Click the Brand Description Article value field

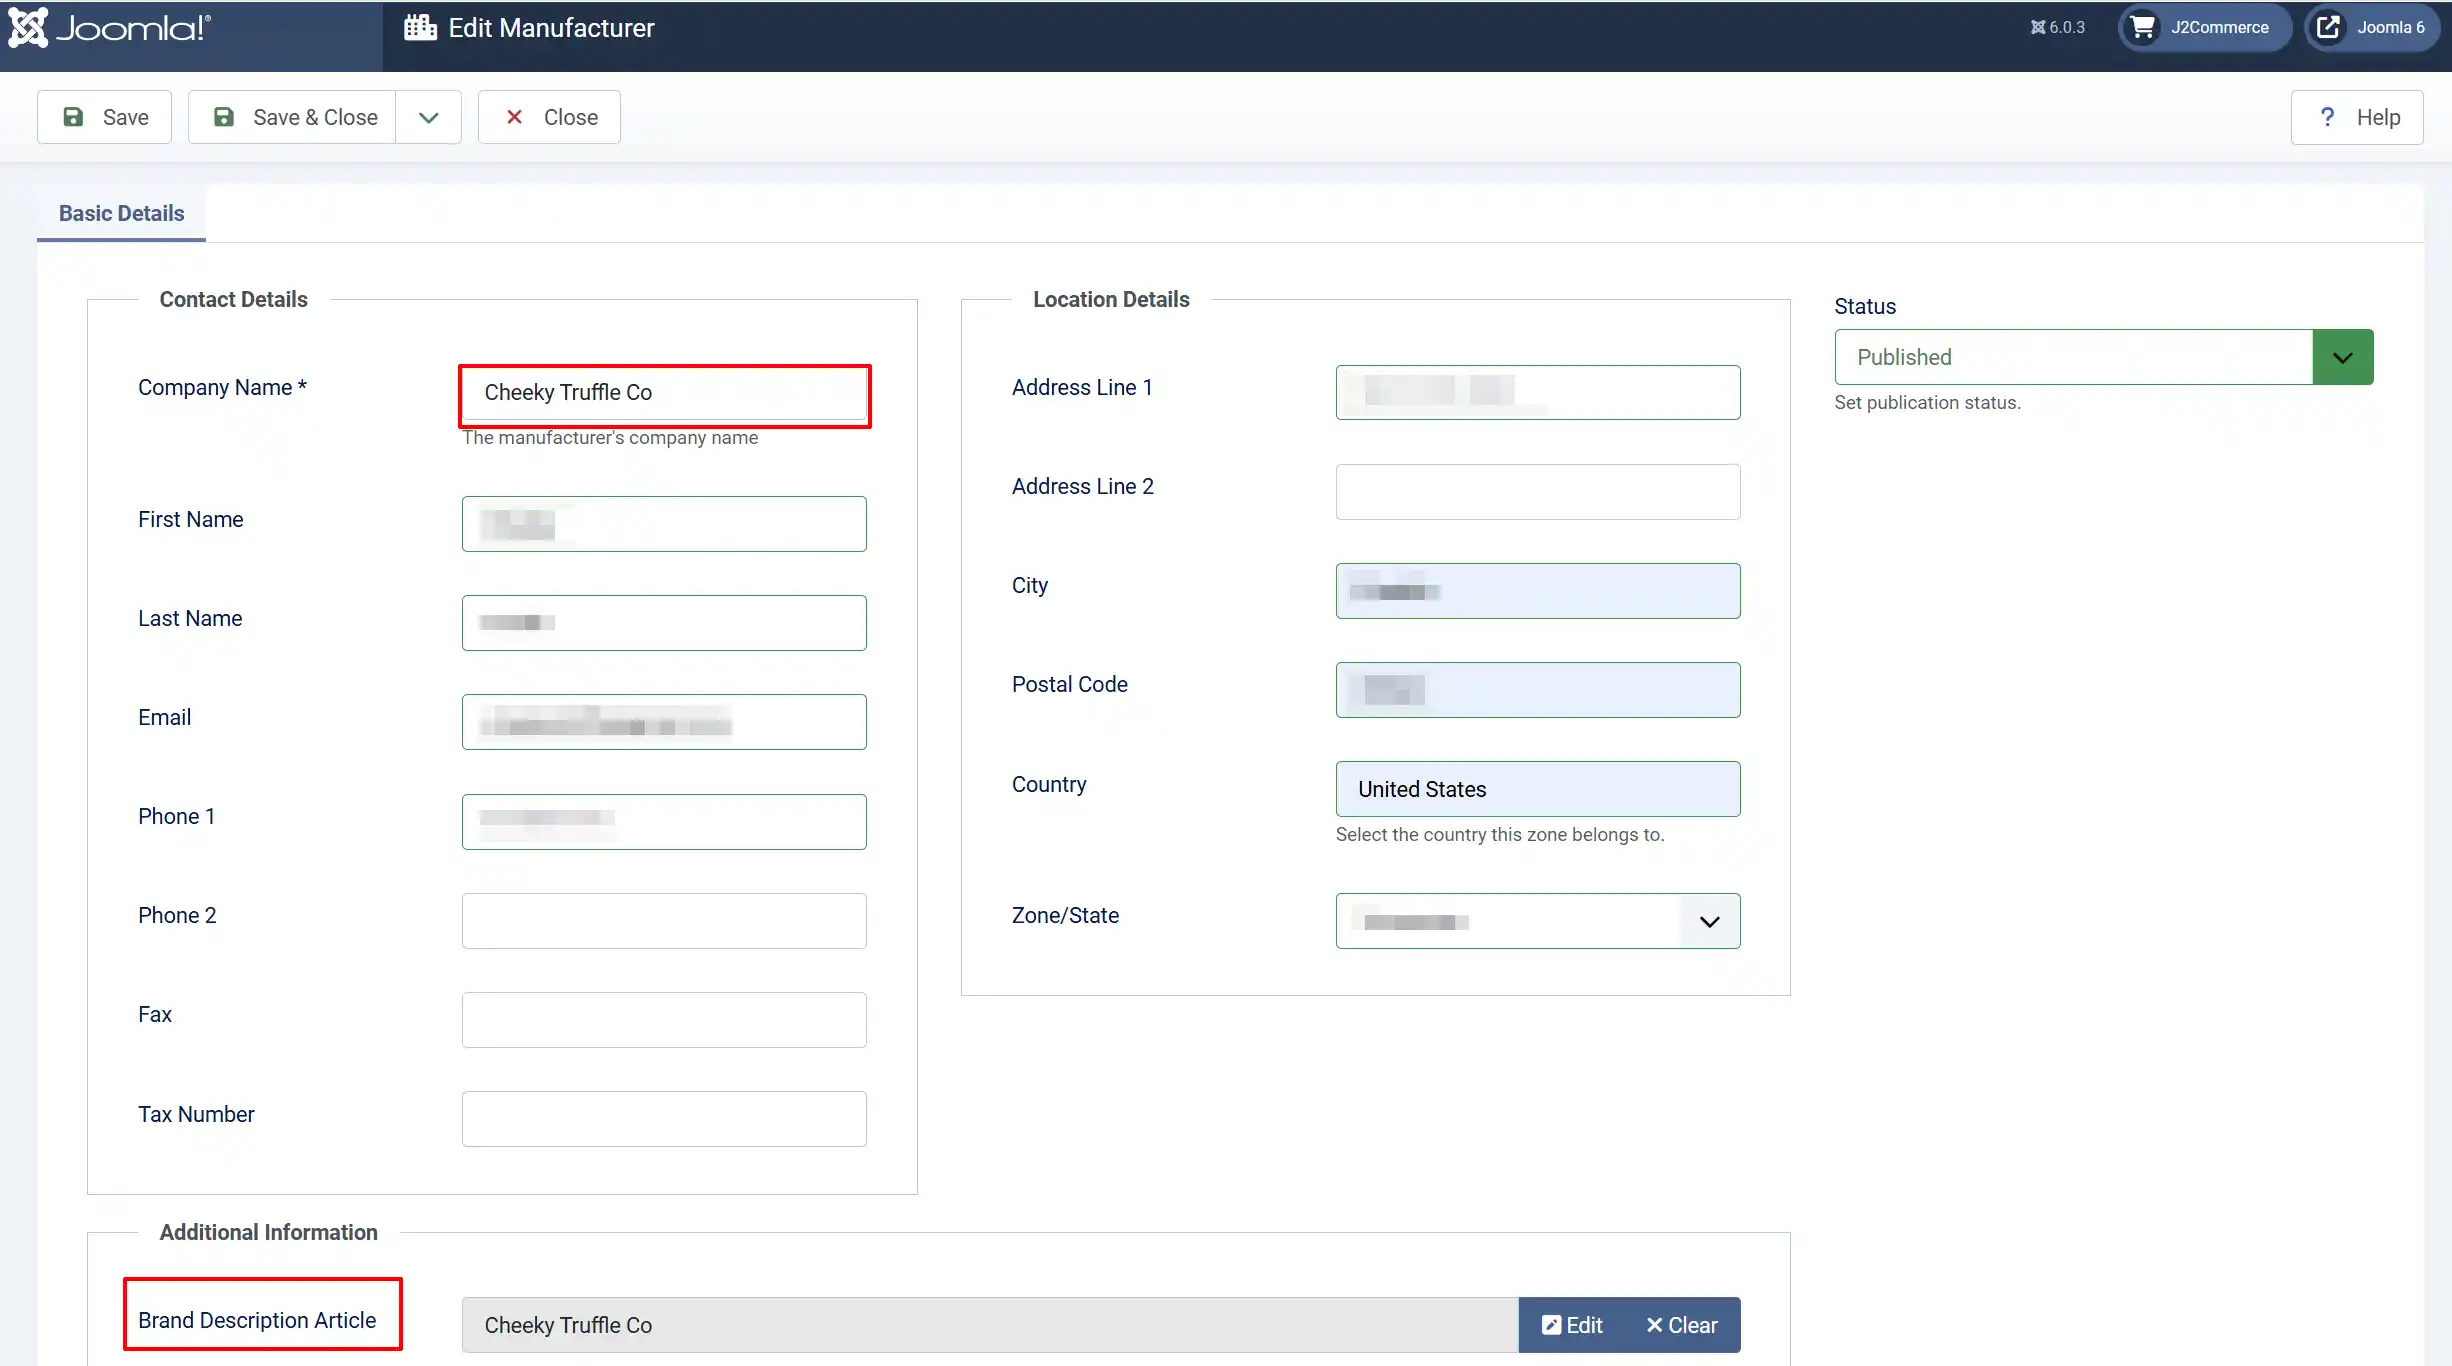tap(990, 1325)
